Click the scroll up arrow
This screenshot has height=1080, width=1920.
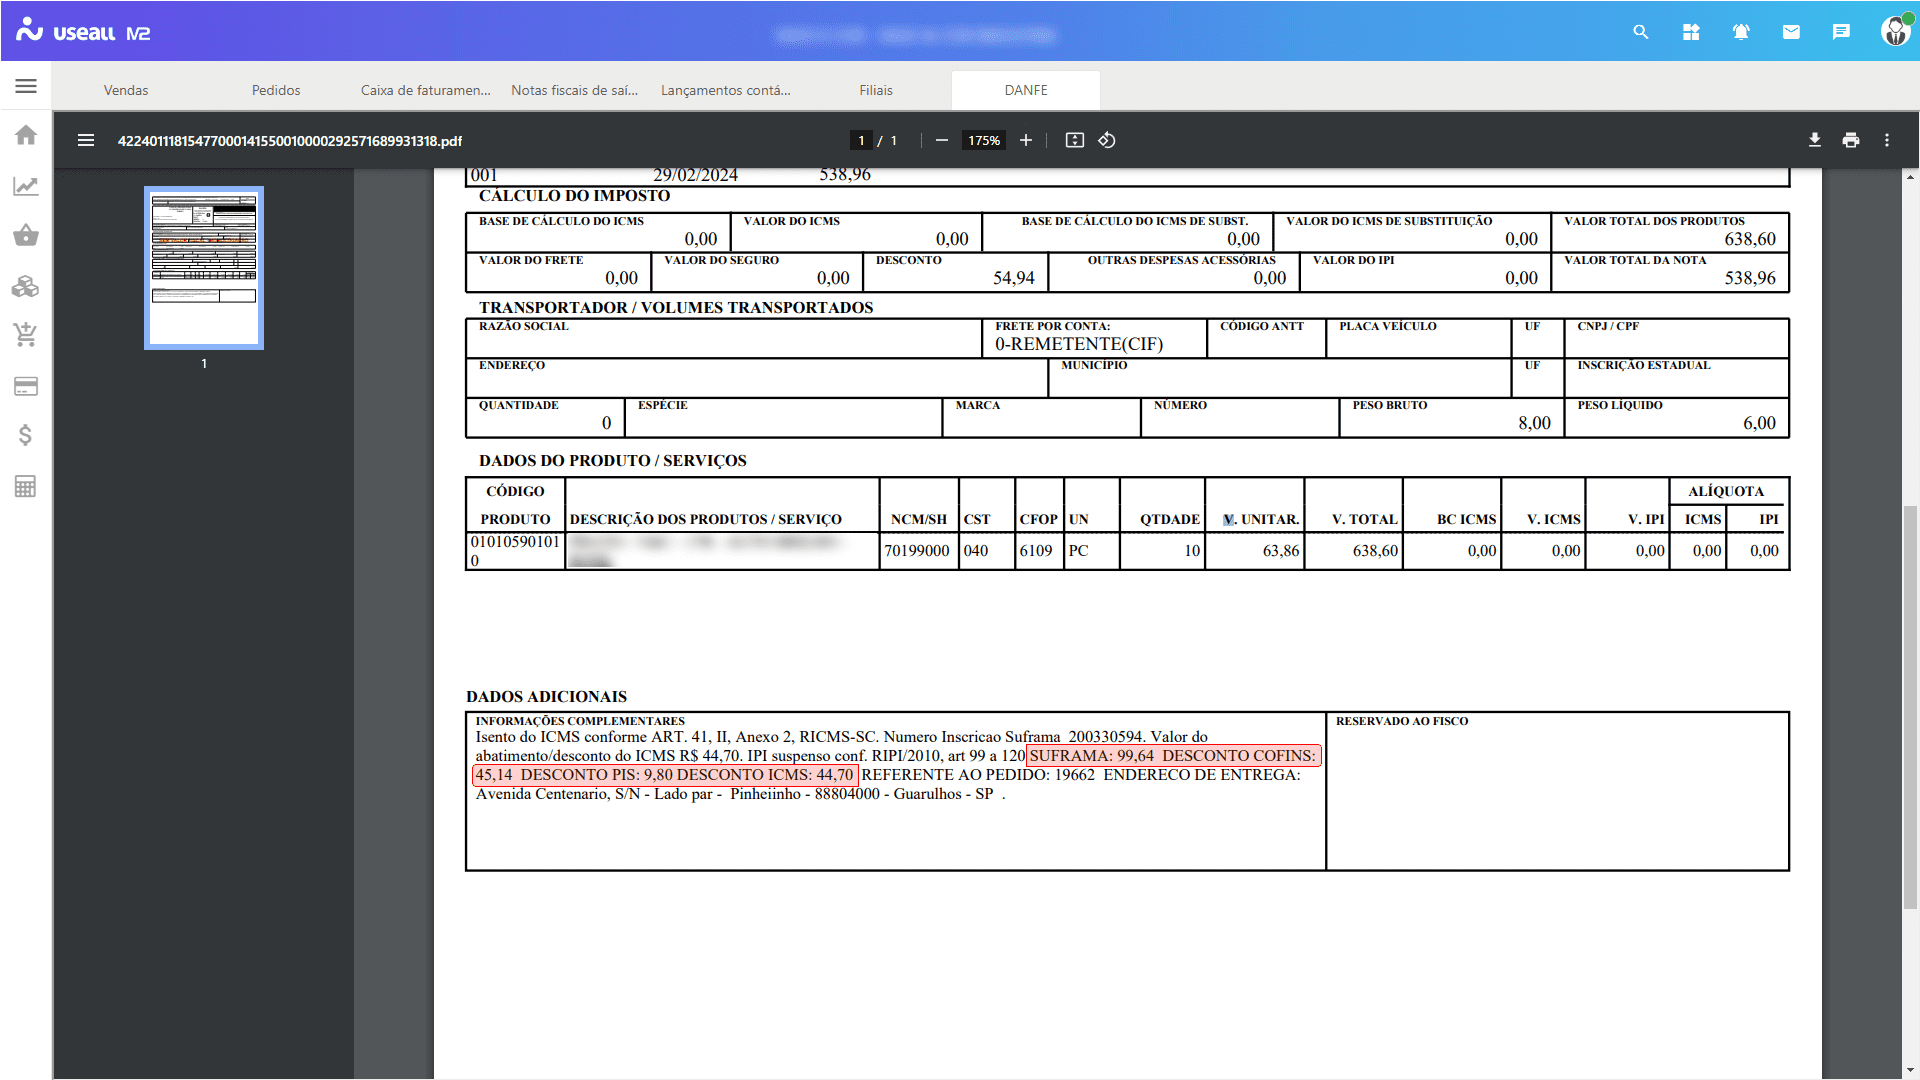(1911, 177)
